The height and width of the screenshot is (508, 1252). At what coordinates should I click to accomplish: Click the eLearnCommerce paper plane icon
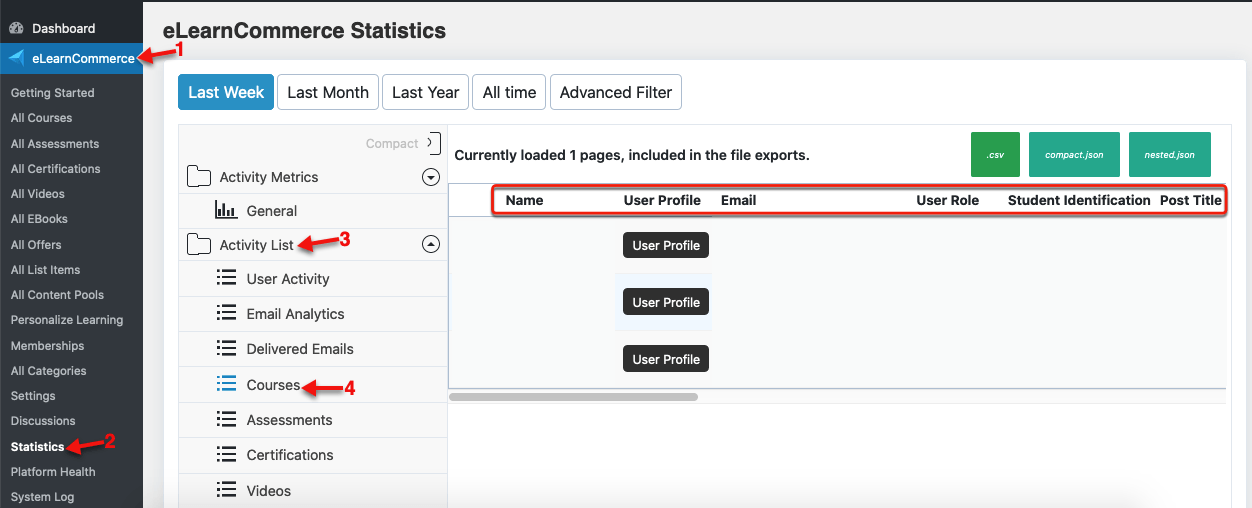17,58
